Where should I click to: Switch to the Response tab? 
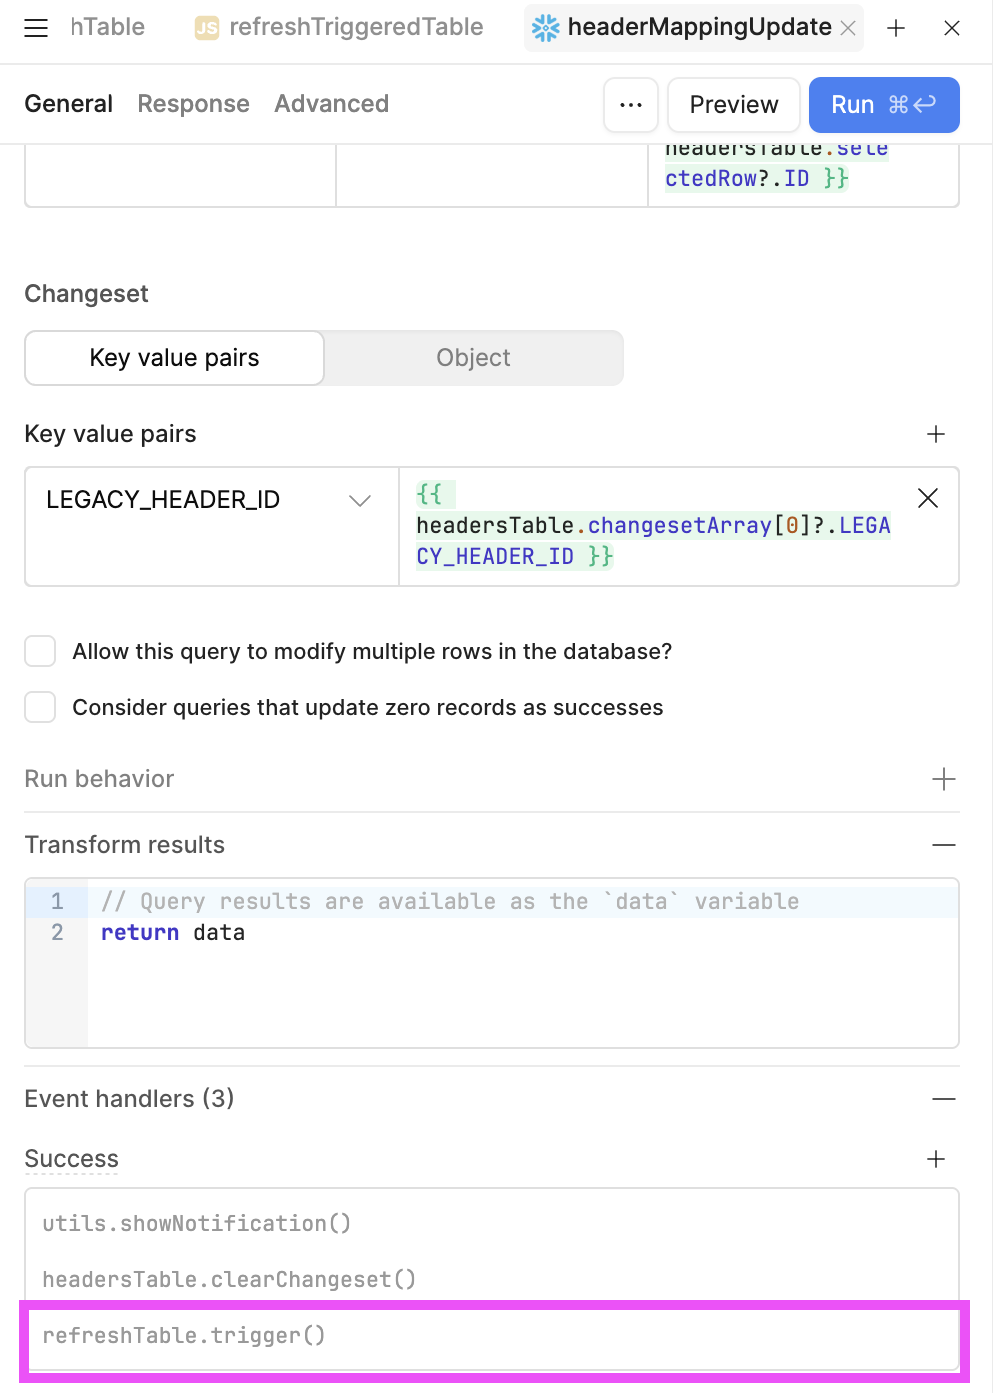point(194,104)
